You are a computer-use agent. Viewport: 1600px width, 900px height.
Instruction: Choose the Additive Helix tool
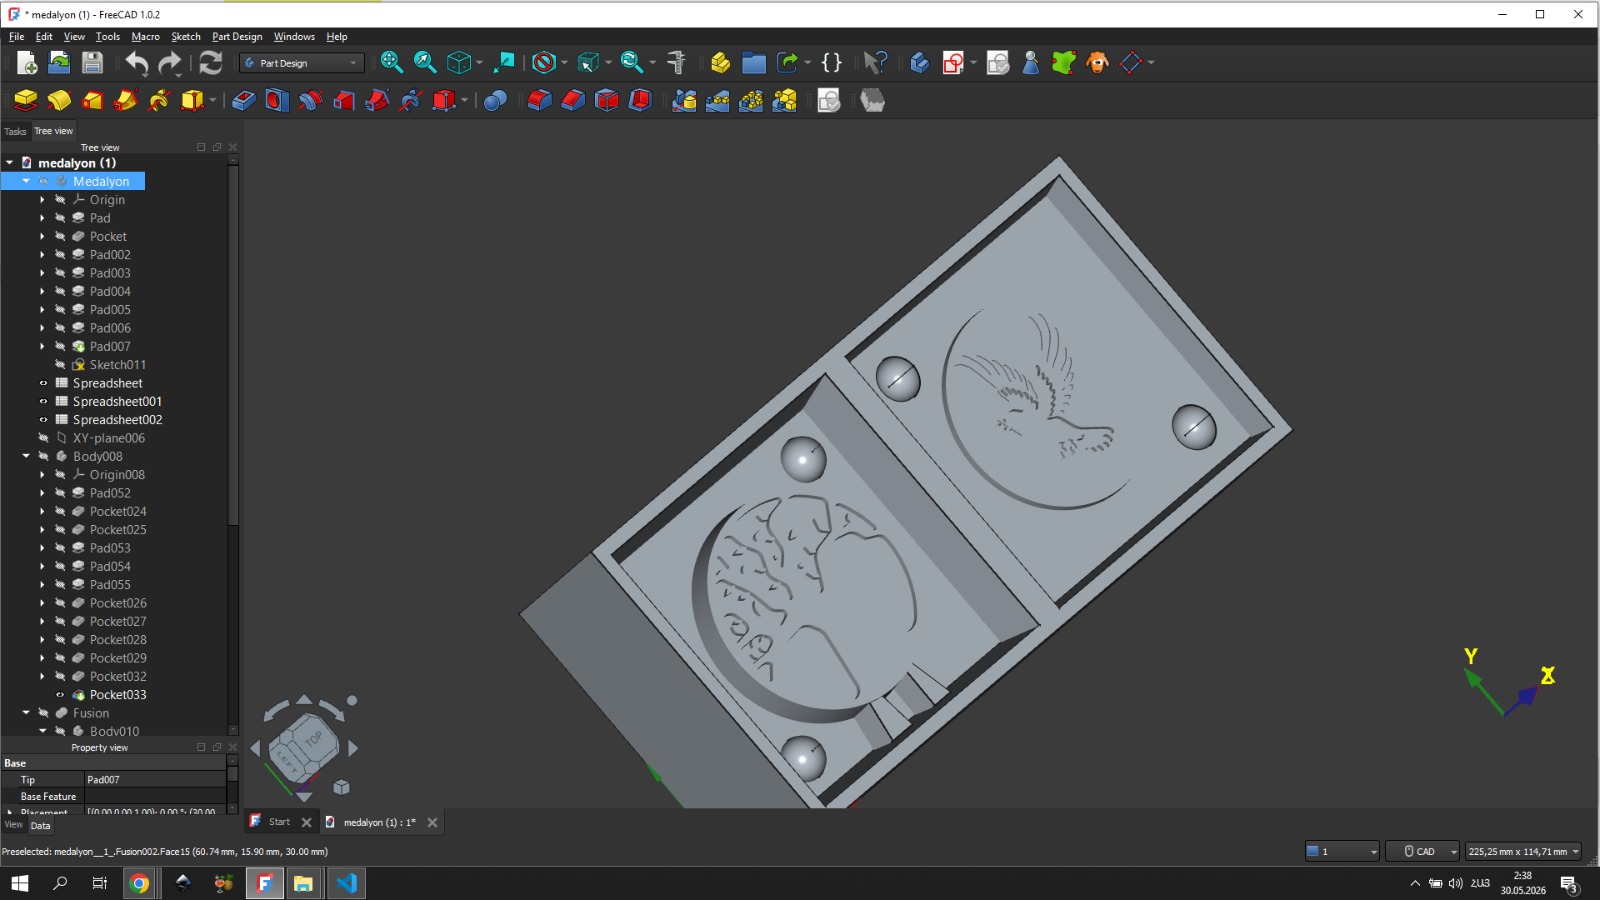pos(159,100)
